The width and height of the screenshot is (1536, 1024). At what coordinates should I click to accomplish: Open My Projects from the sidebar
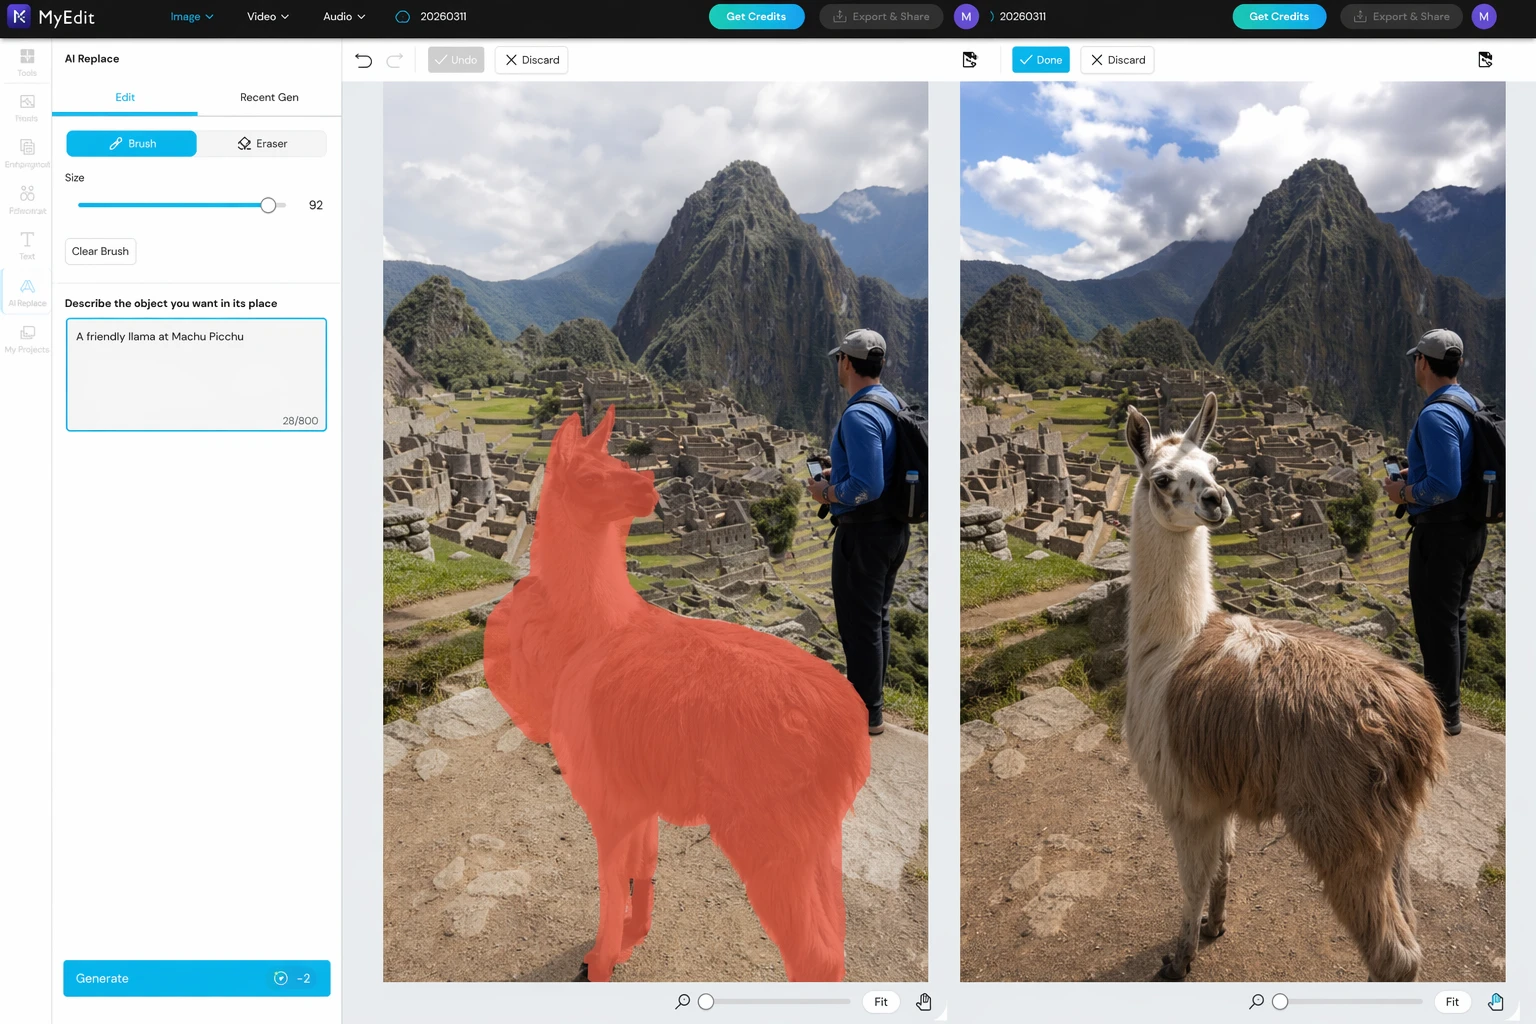27,338
